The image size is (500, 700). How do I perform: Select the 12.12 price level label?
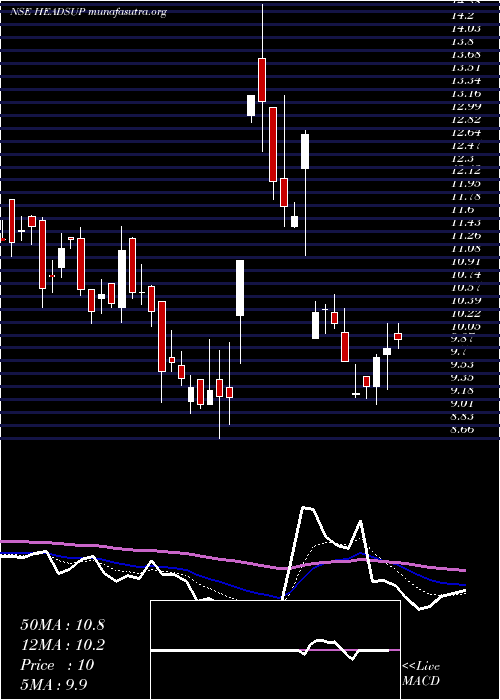click(x=466, y=171)
